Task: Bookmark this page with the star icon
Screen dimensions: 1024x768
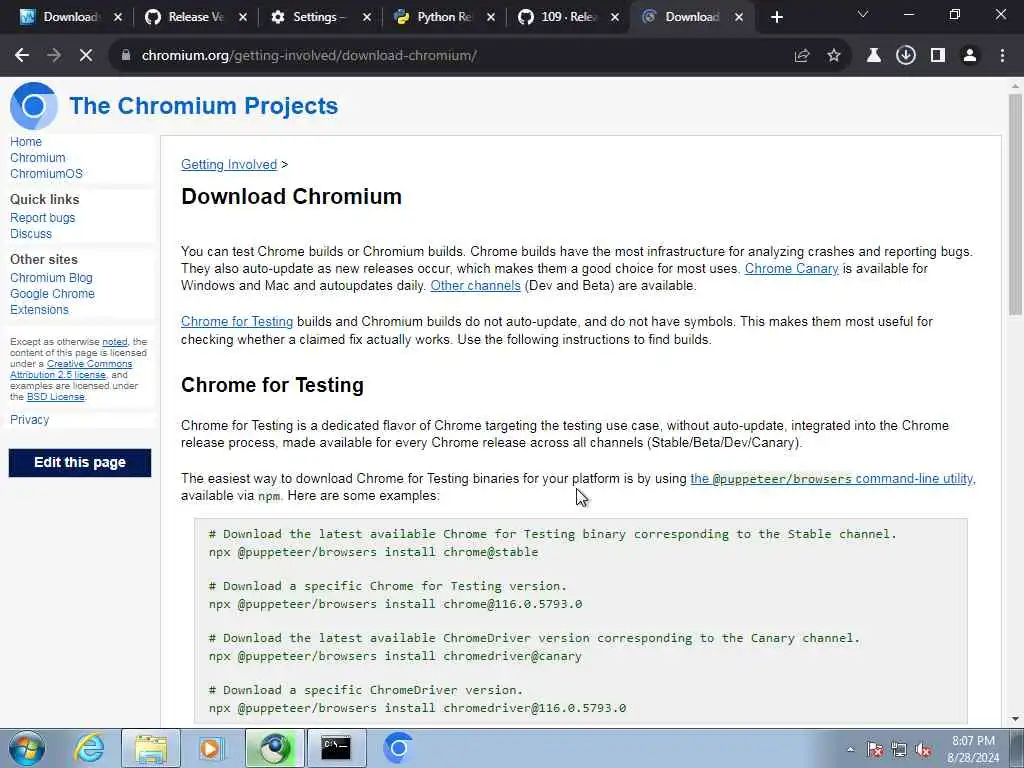Action: pos(834,56)
